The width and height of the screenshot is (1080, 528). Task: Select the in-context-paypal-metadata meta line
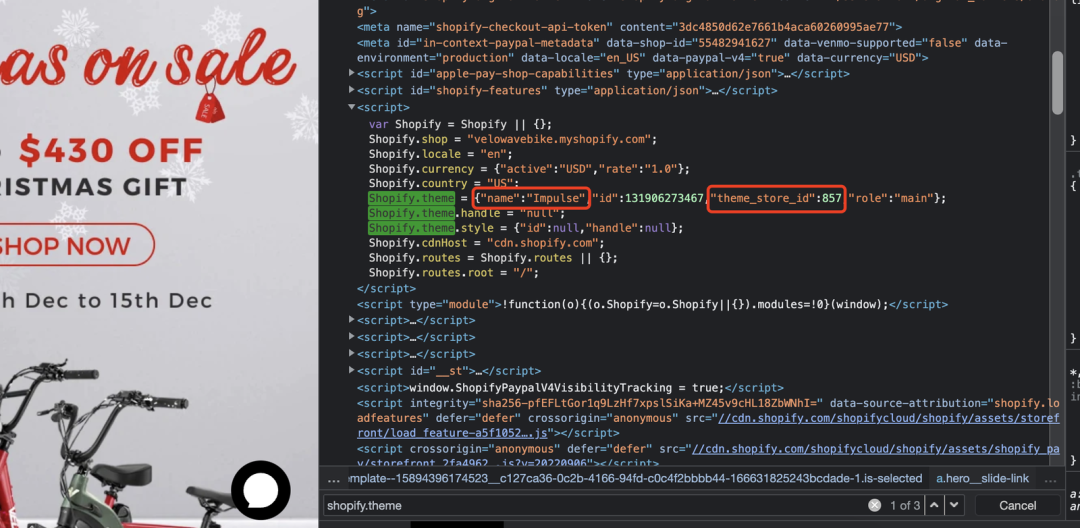pos(682,50)
